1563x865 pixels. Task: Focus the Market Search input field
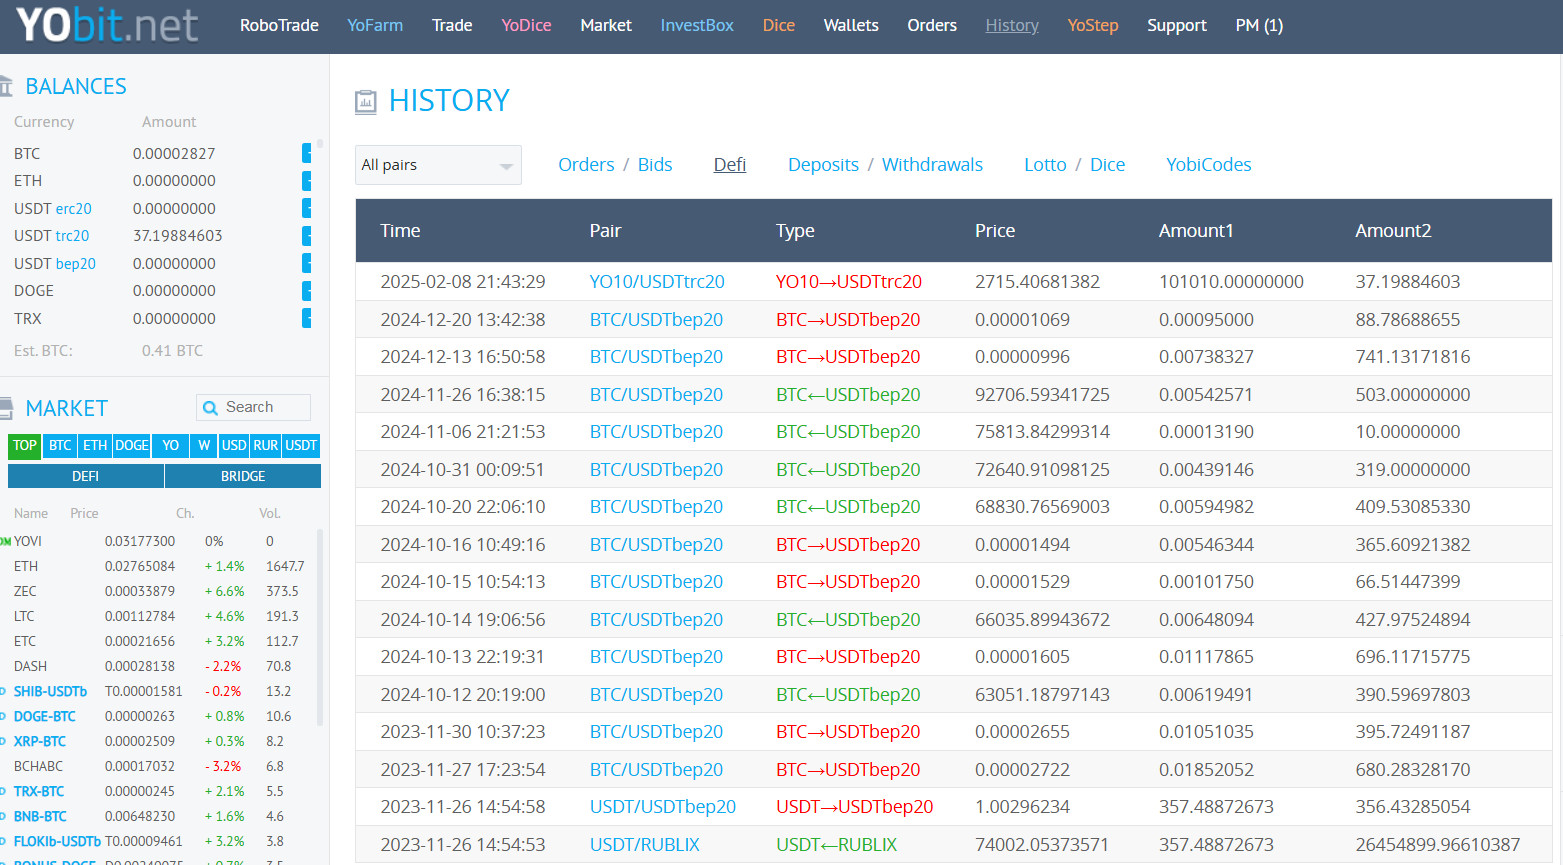(x=253, y=407)
